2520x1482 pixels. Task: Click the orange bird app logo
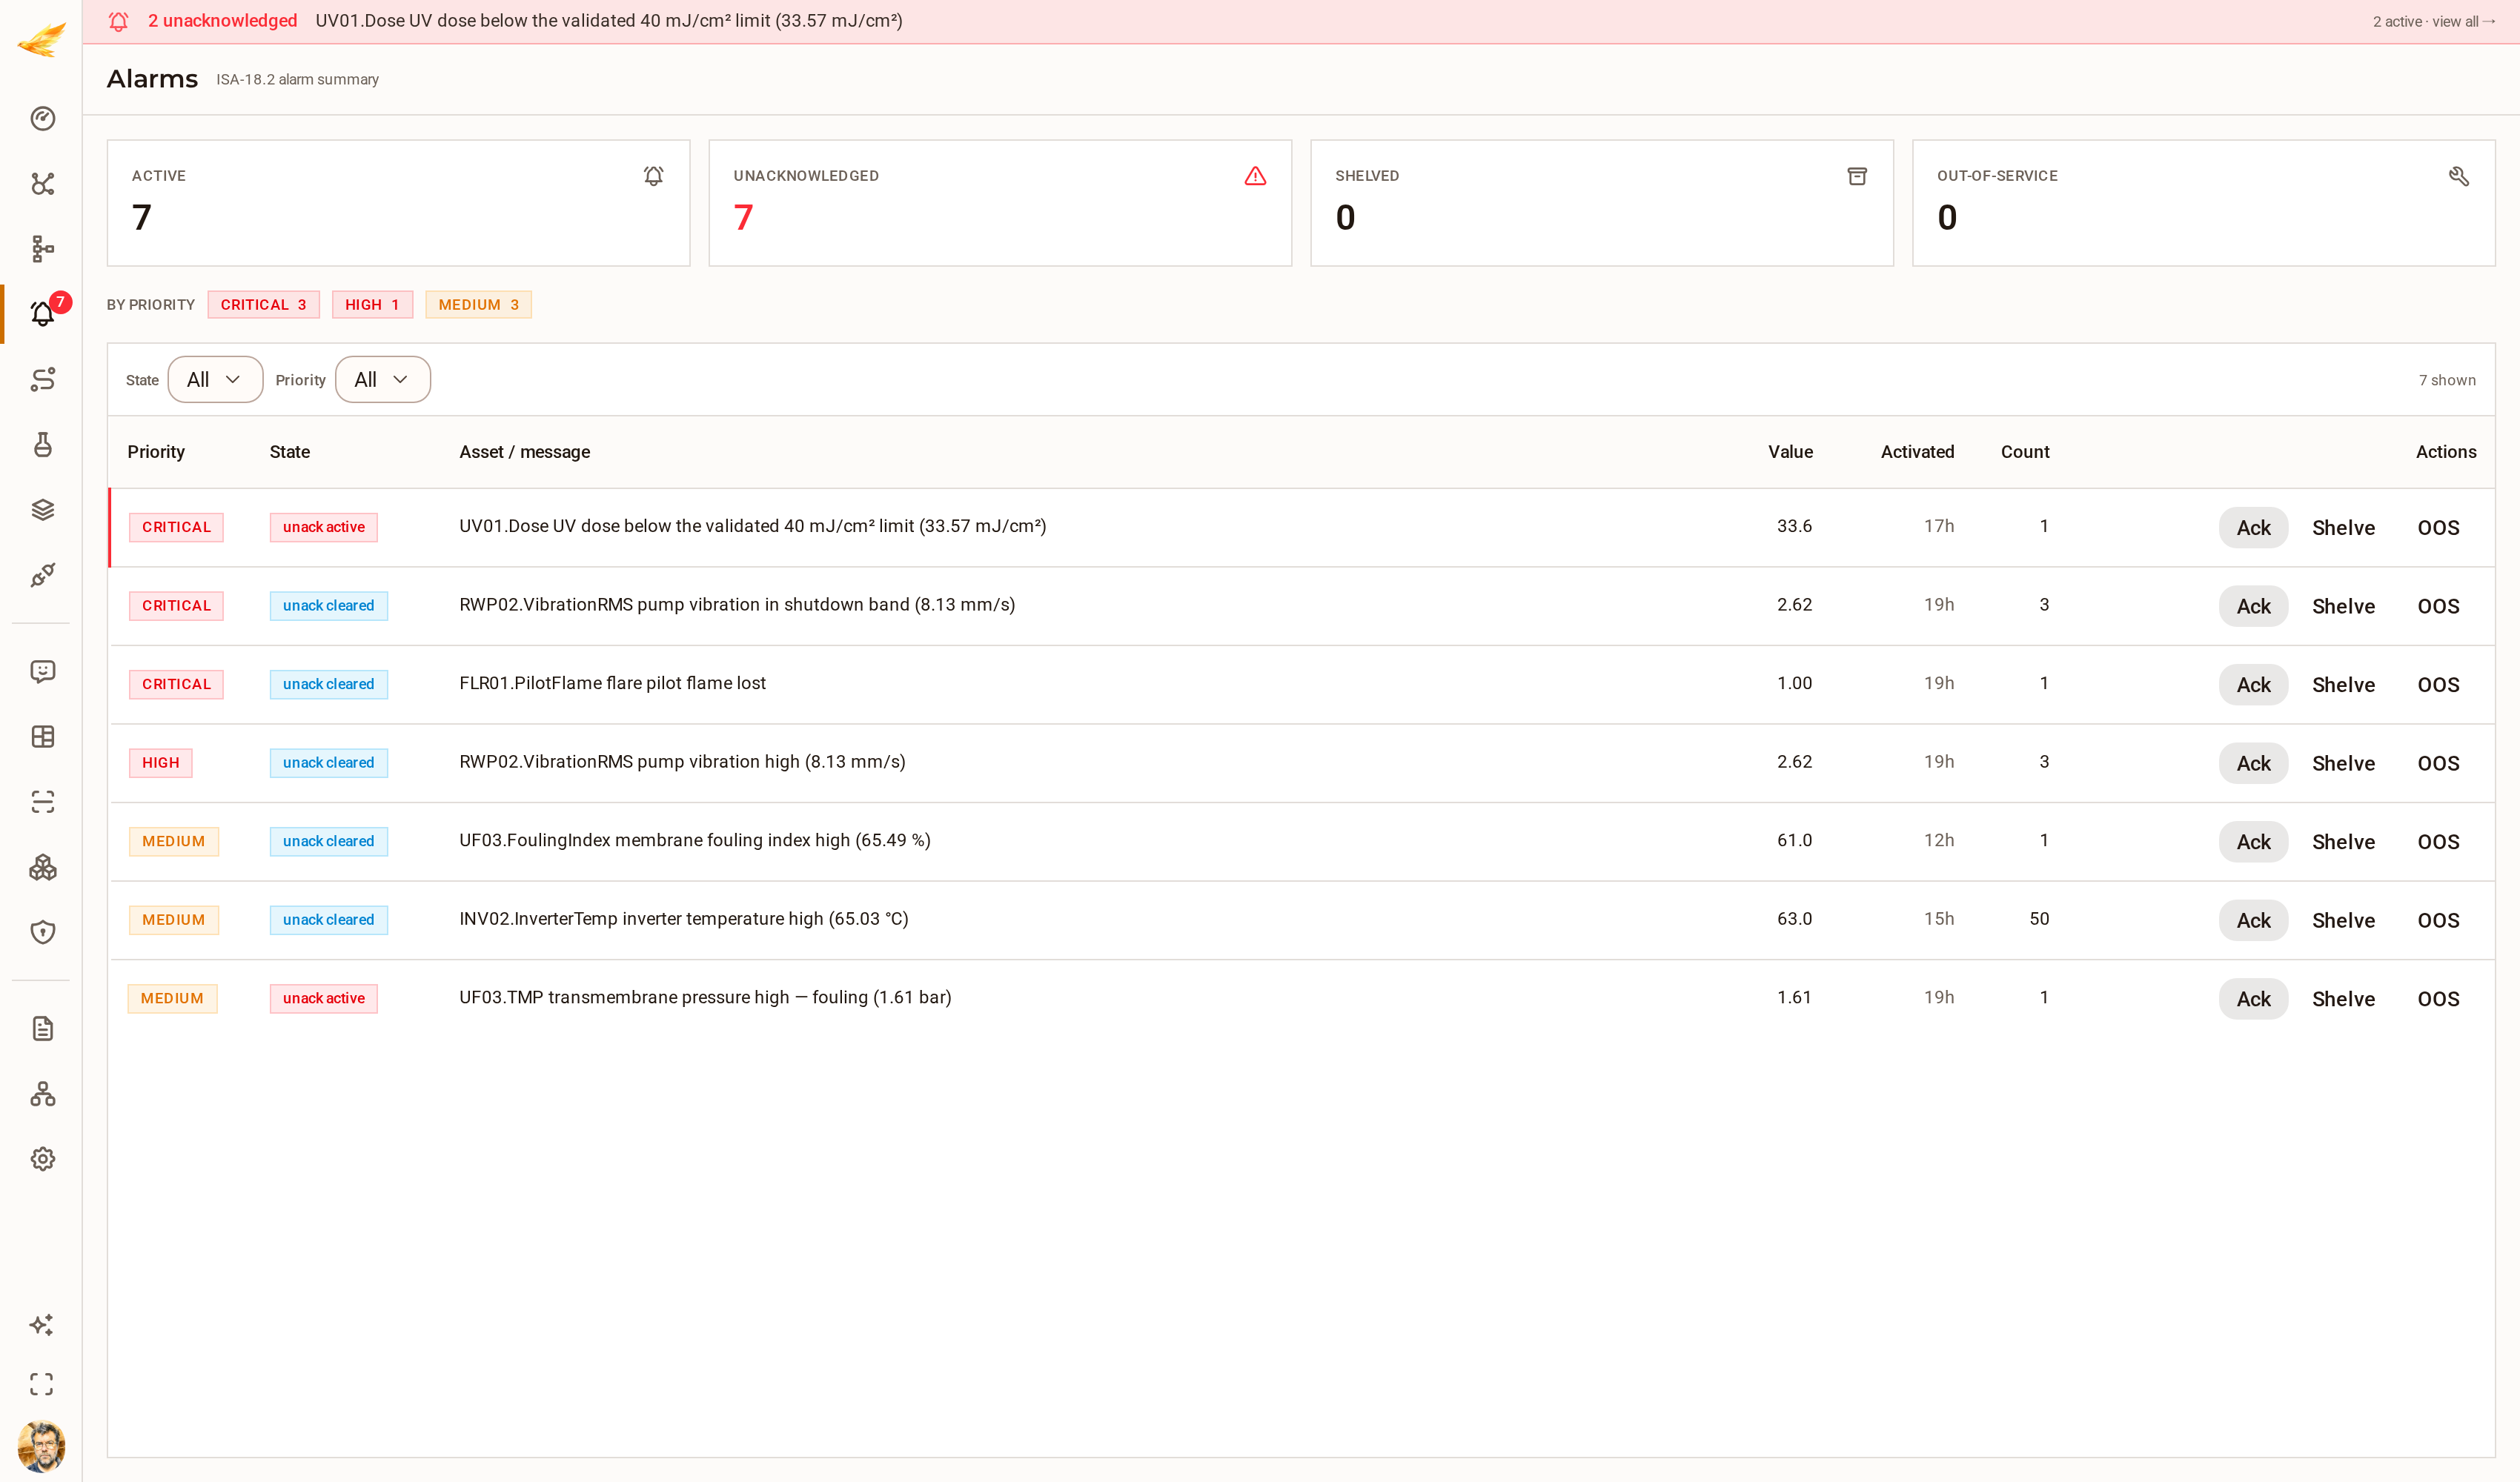coord(41,39)
